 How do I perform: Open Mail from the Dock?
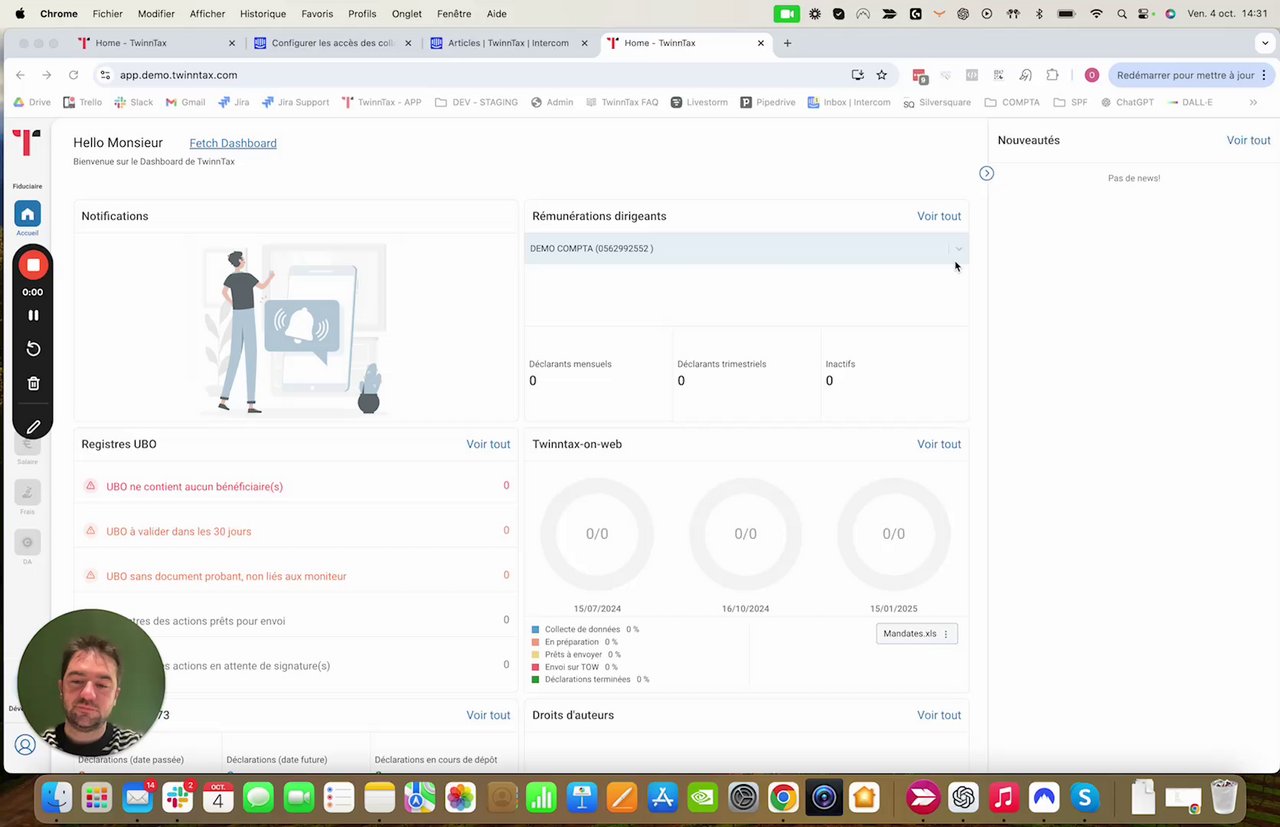138,797
